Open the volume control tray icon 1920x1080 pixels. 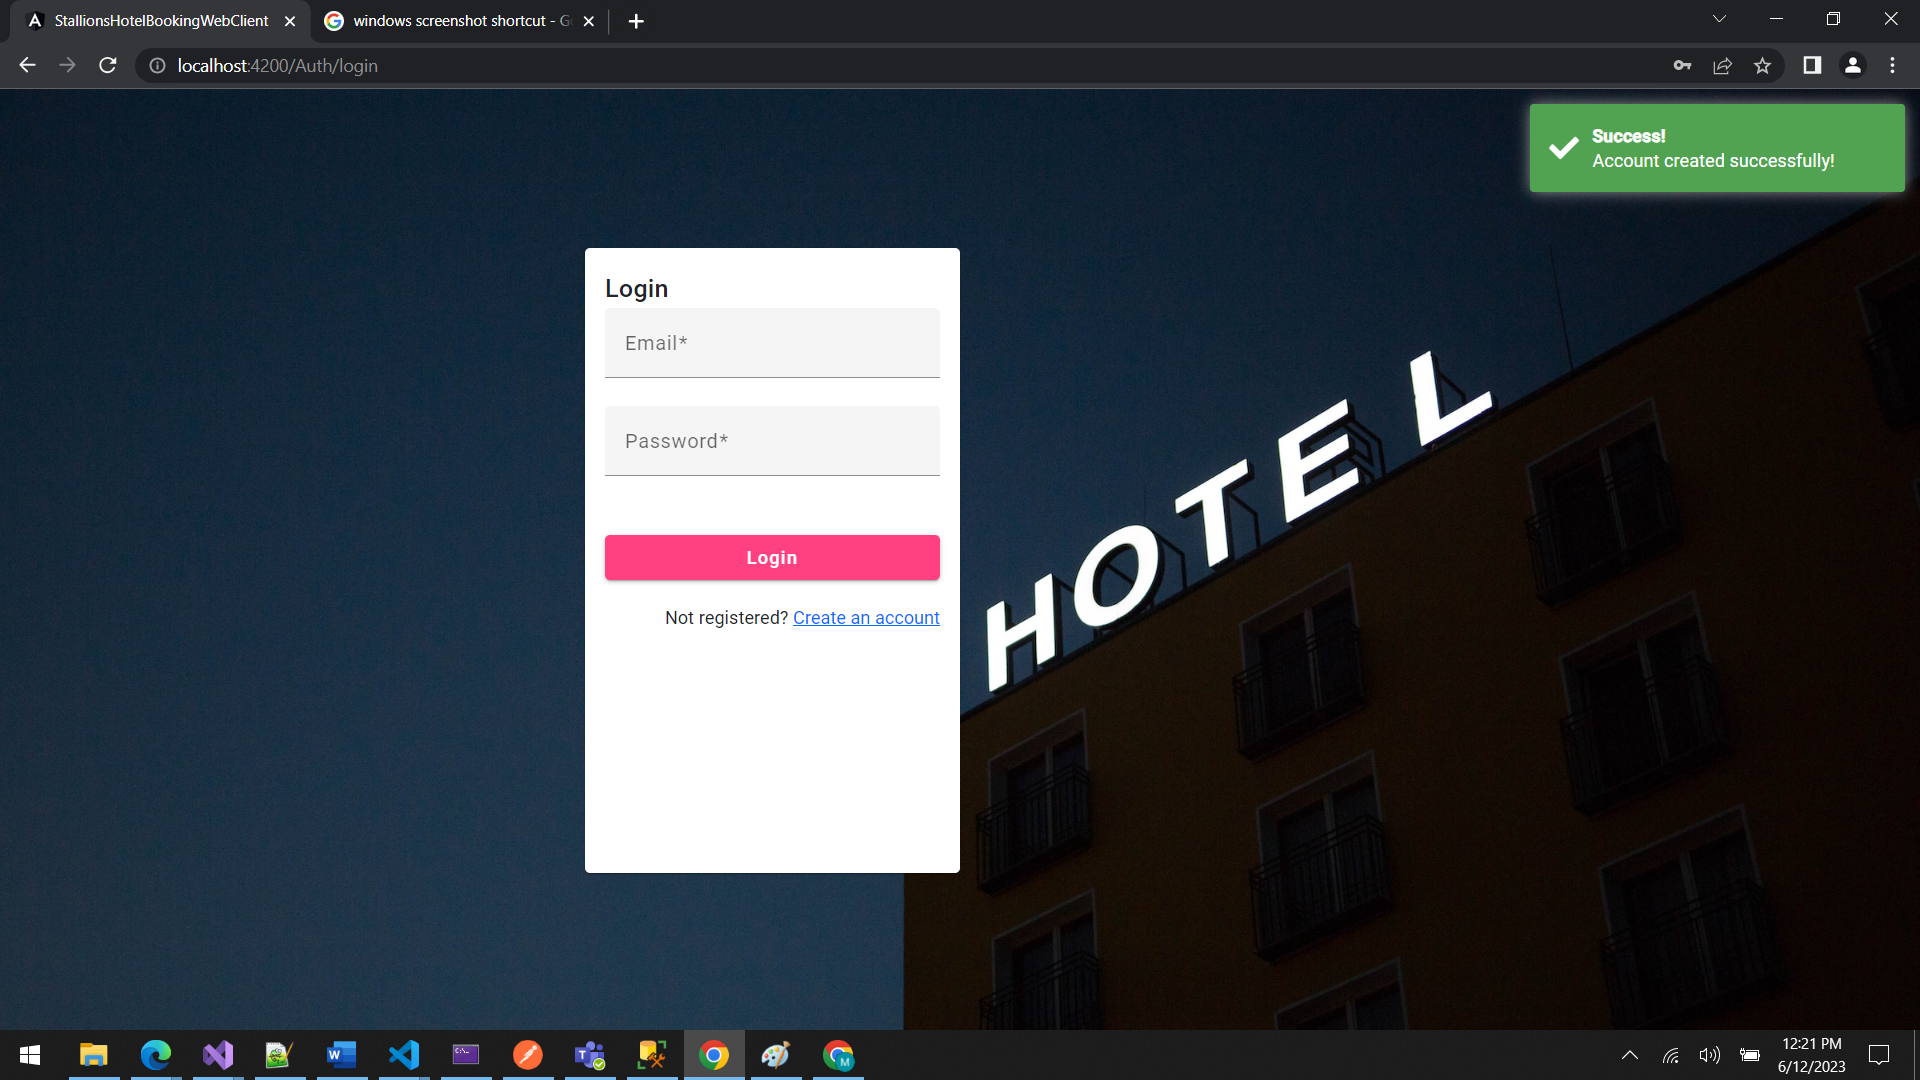1710,1055
